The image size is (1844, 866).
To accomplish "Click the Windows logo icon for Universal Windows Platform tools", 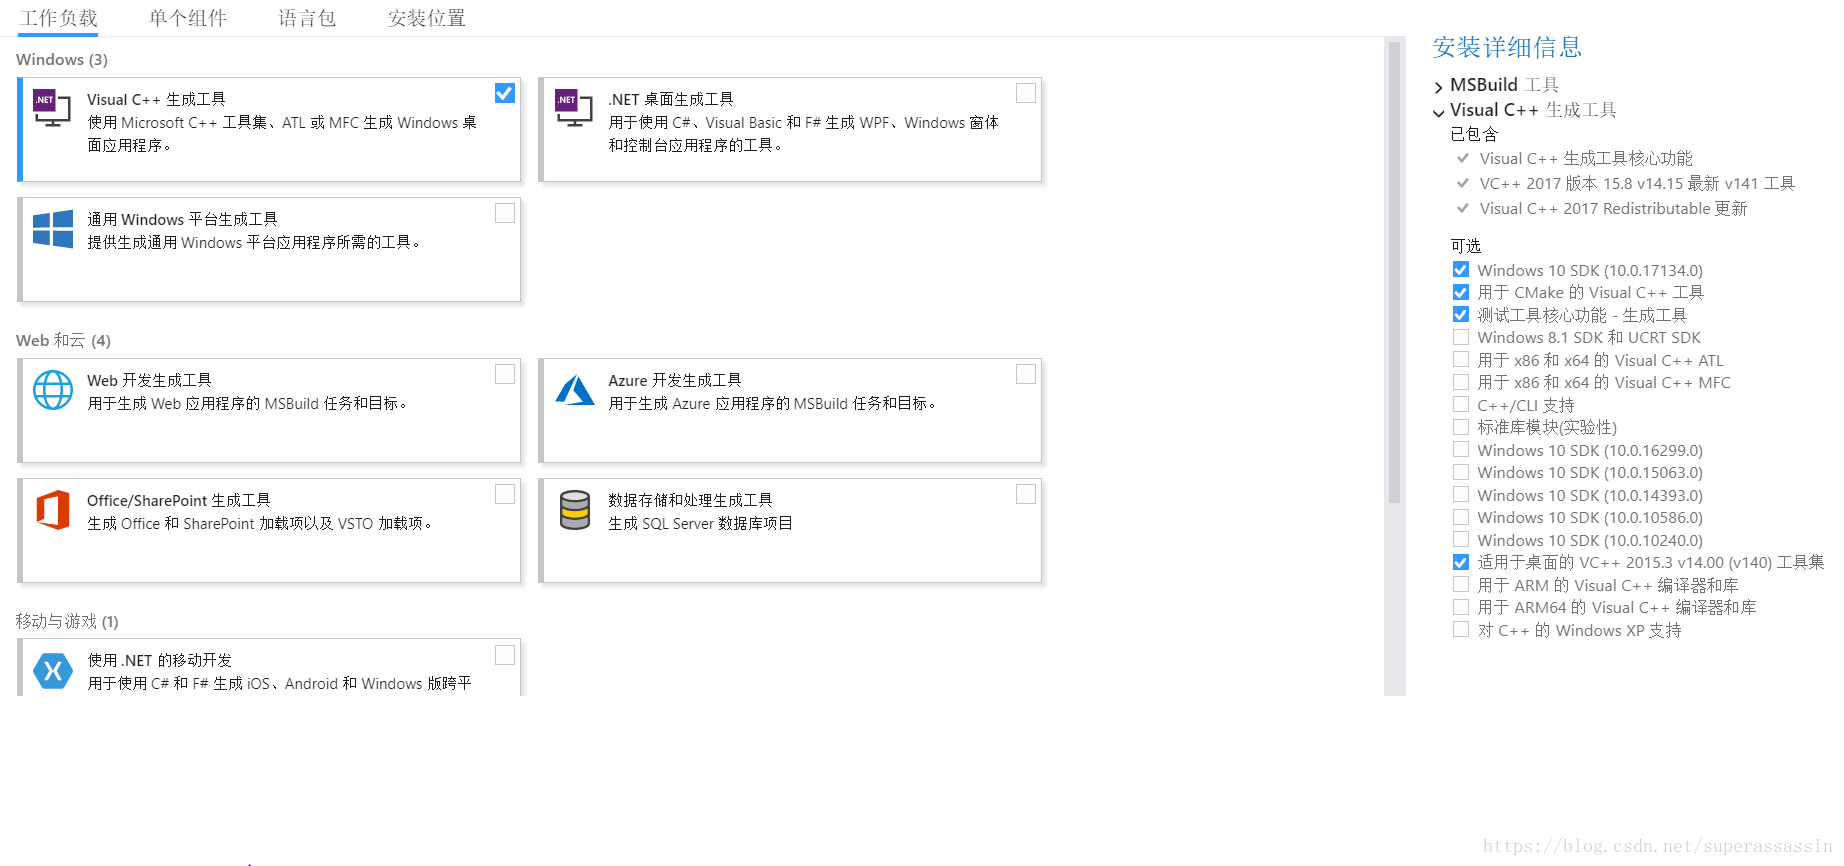I will (x=53, y=229).
